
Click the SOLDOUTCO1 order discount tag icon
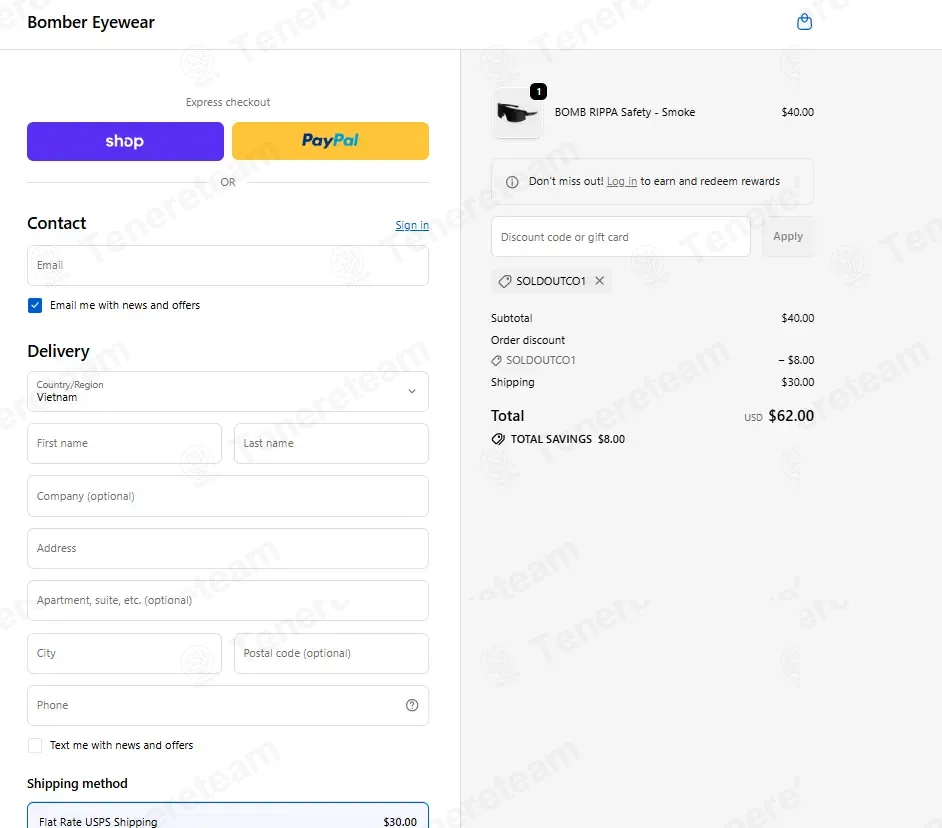click(496, 361)
